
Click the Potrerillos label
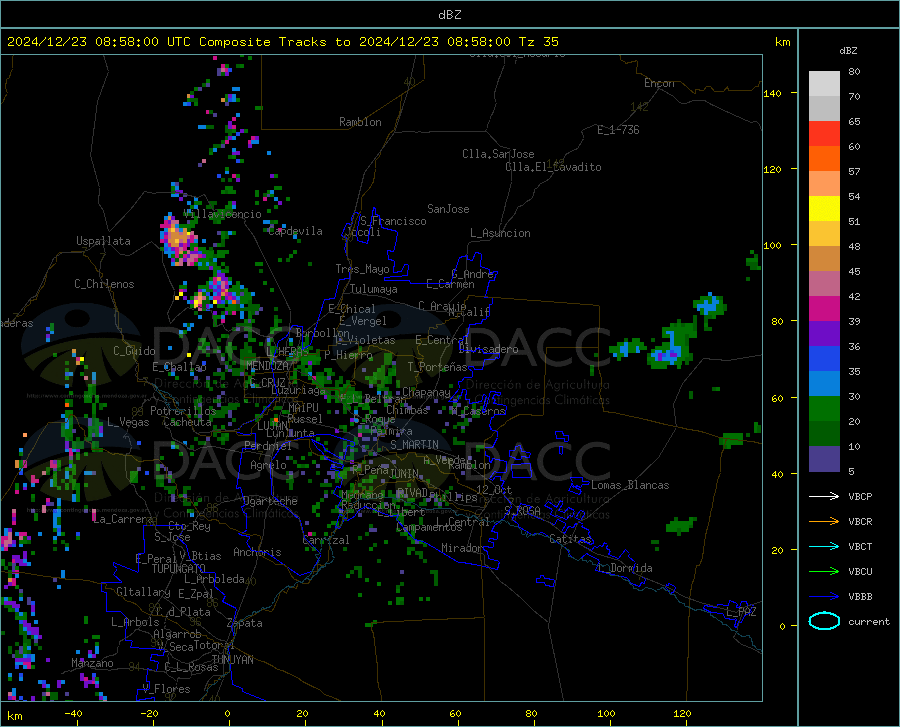click(x=183, y=411)
